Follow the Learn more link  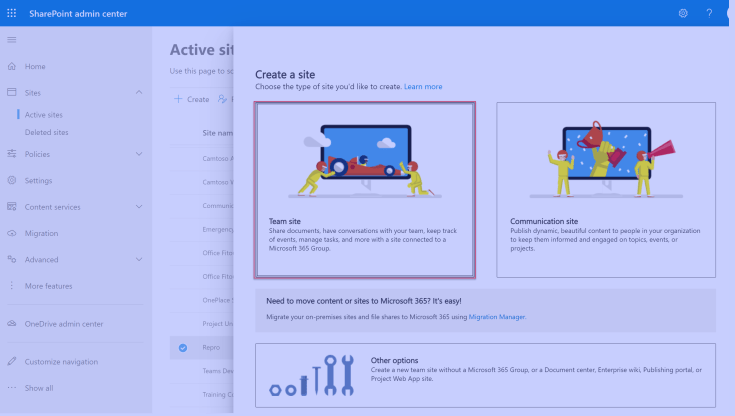click(x=423, y=87)
